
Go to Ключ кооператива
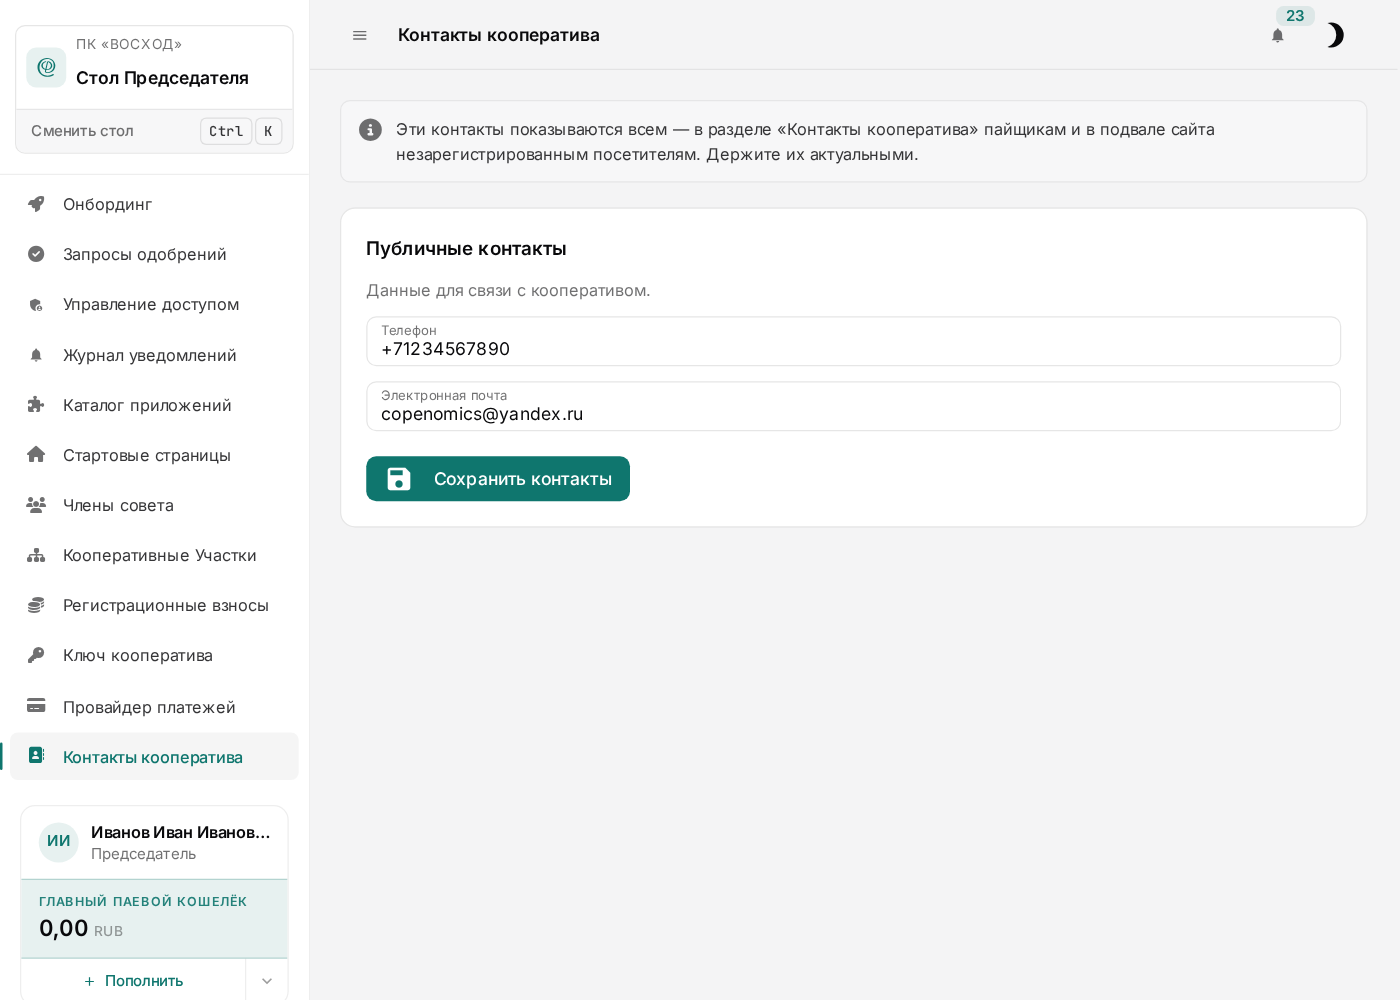(154, 655)
